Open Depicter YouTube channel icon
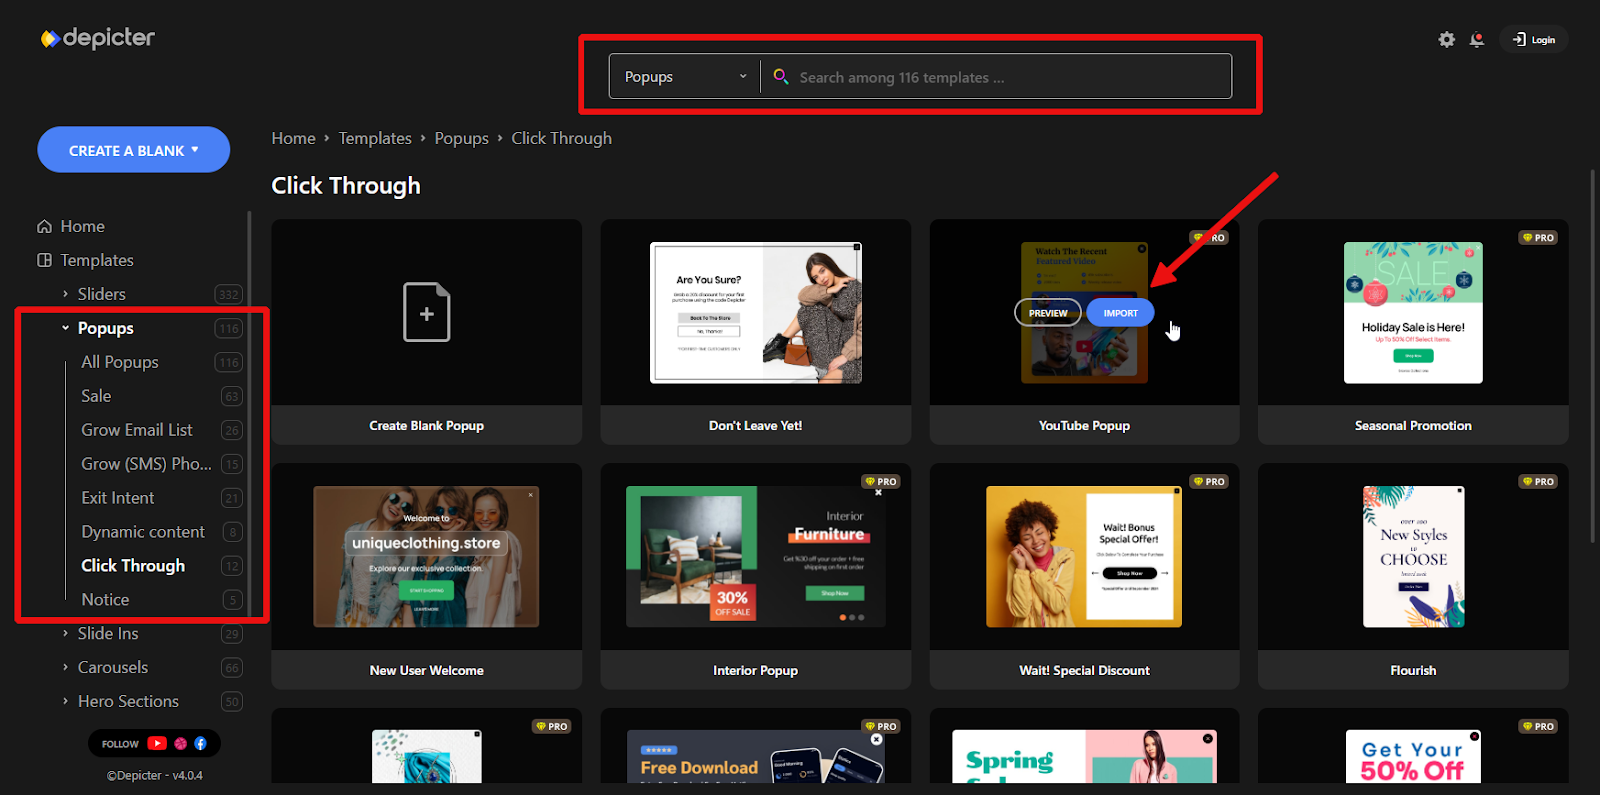This screenshot has height=795, width=1600. pyautogui.click(x=157, y=743)
